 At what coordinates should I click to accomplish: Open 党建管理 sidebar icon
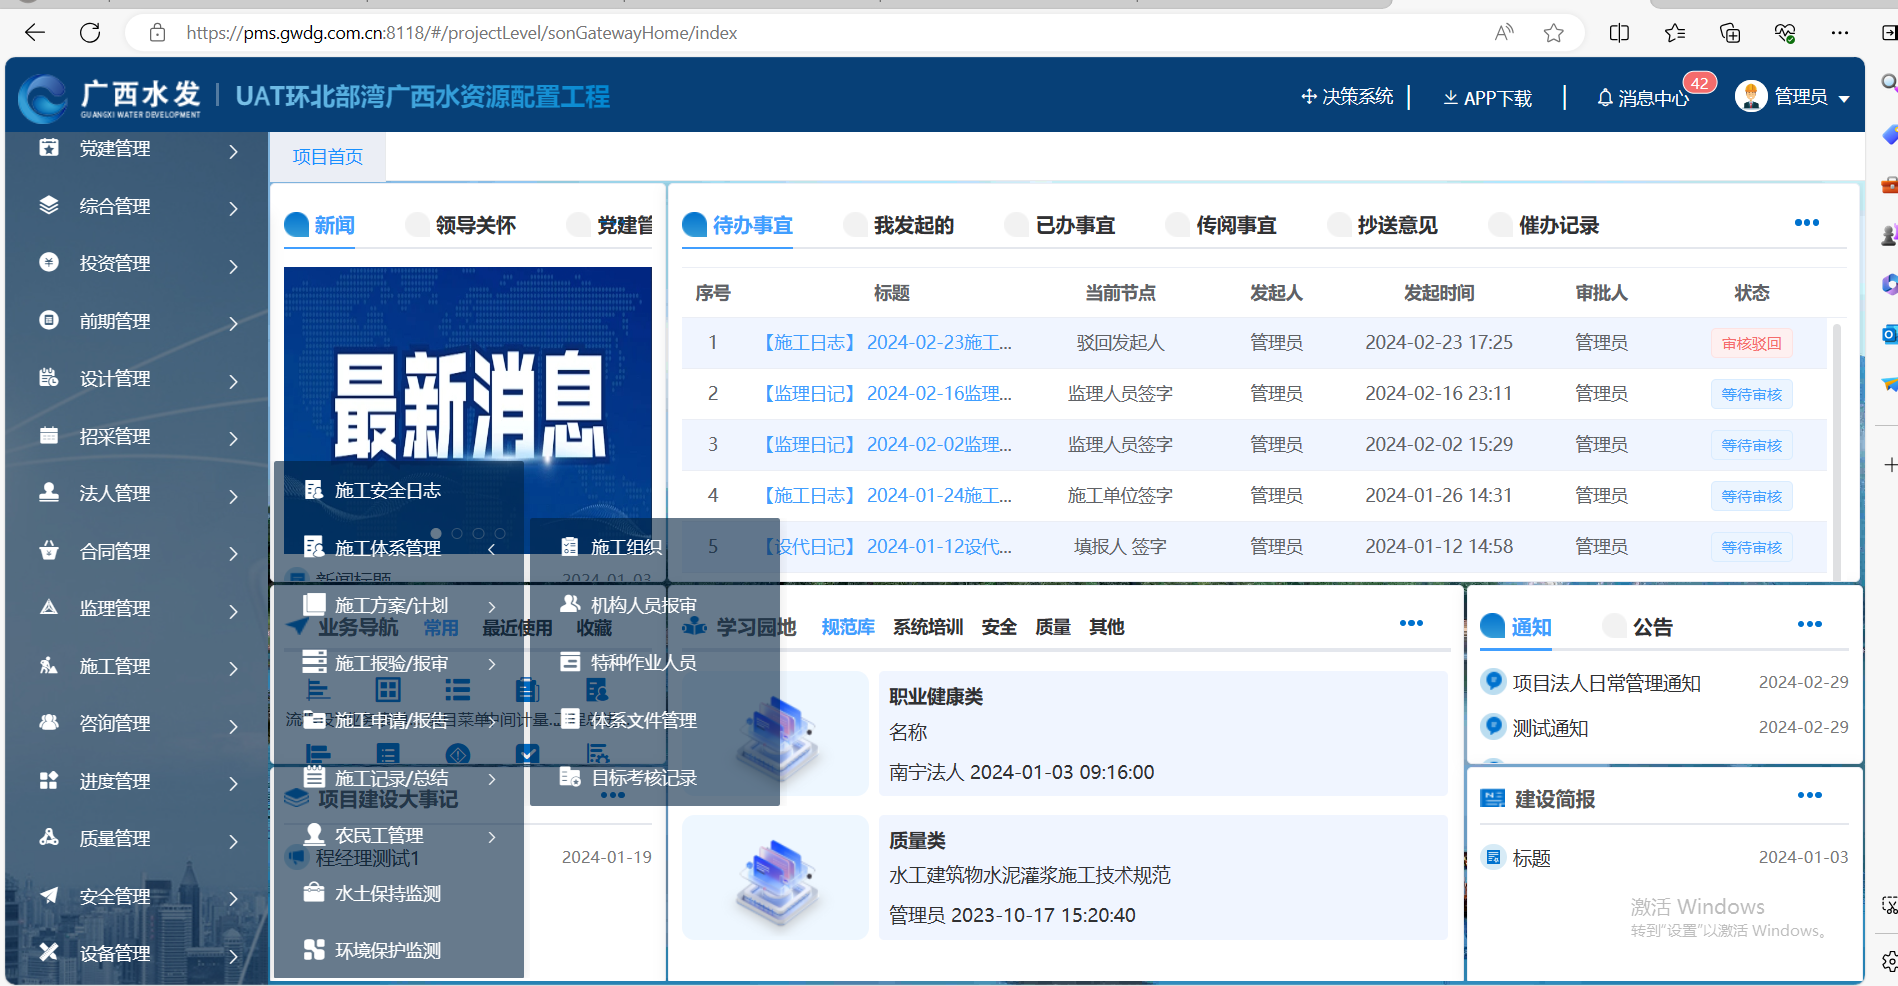click(48, 148)
